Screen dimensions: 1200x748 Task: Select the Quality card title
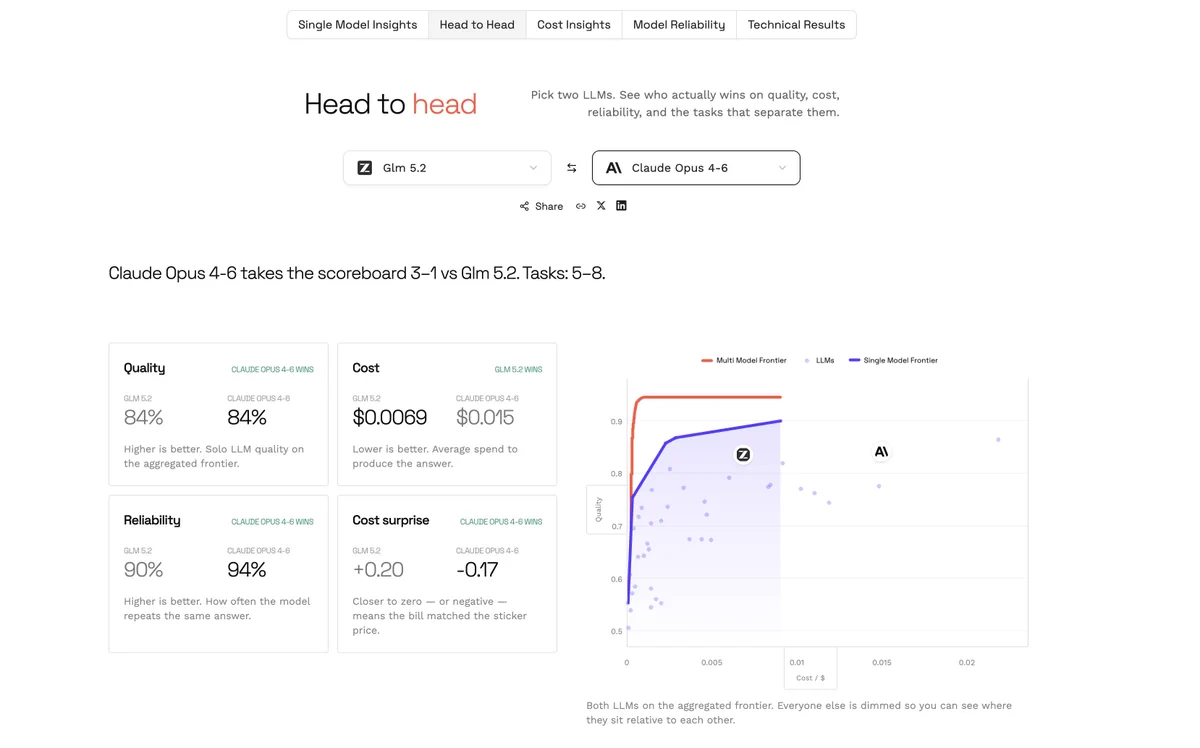point(144,368)
